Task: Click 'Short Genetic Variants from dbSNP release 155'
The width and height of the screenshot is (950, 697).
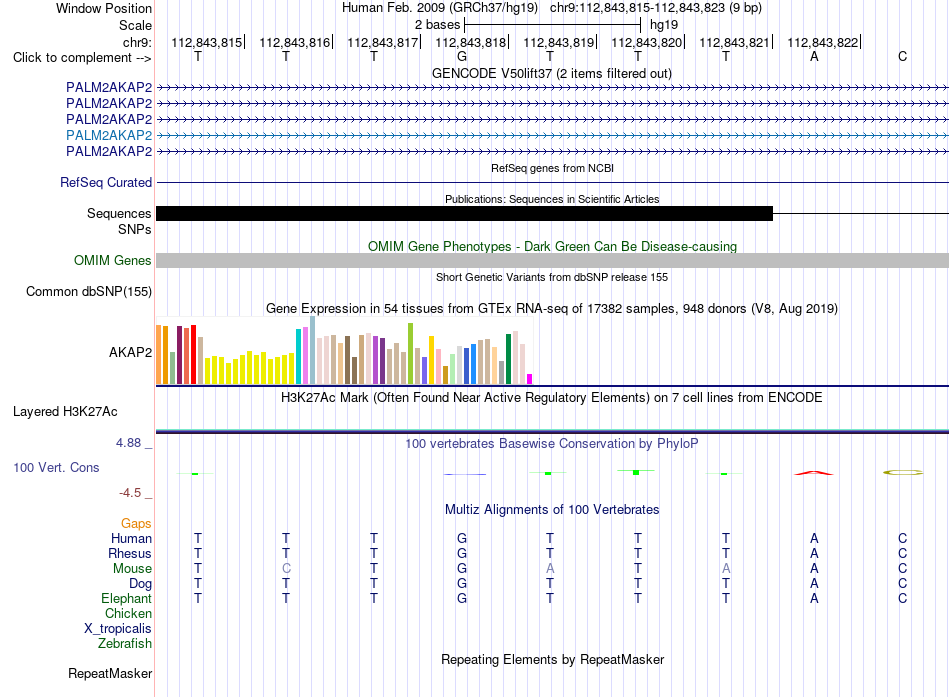Action: [552, 278]
